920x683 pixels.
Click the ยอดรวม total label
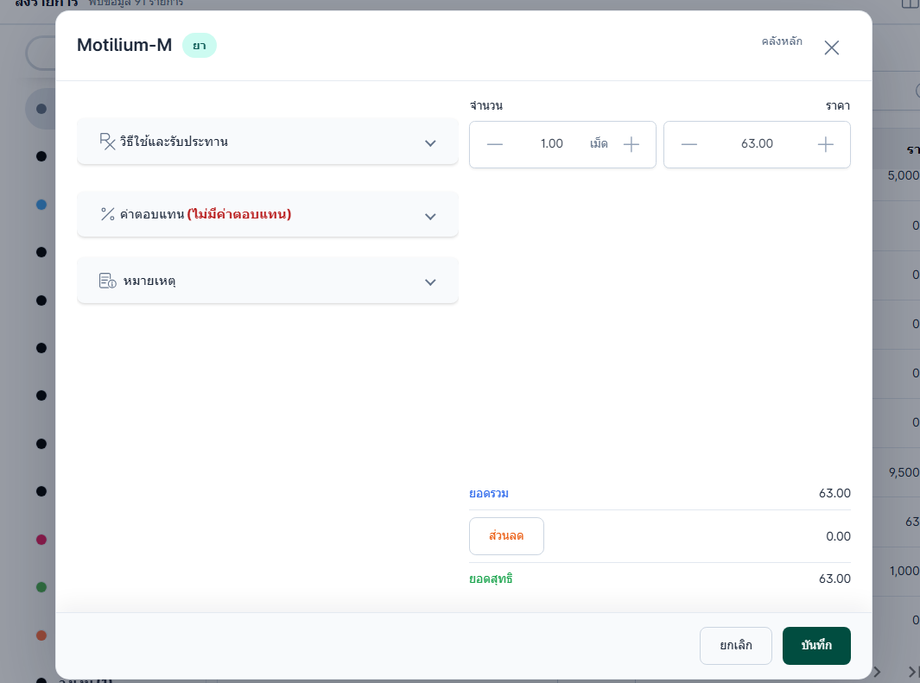click(489, 493)
